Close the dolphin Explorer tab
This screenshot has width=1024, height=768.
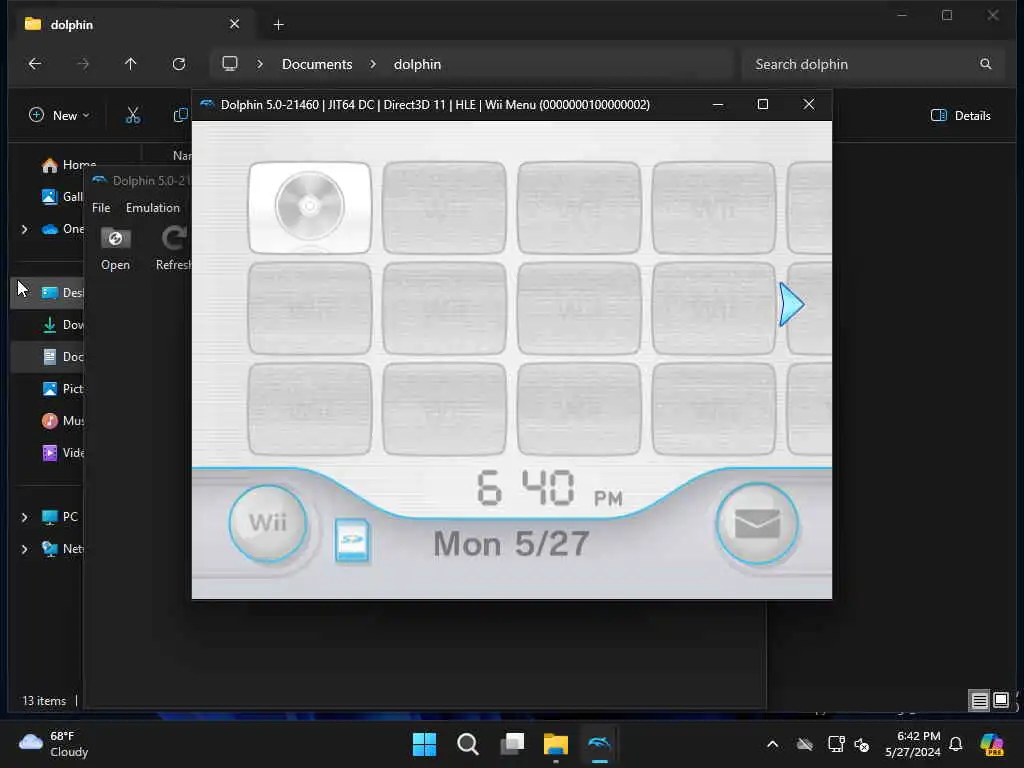click(234, 24)
